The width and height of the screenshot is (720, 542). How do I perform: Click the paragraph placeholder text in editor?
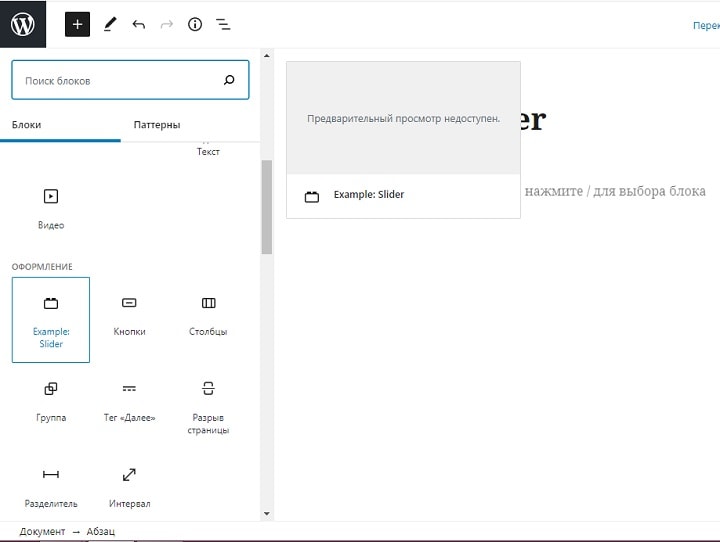click(x=615, y=191)
